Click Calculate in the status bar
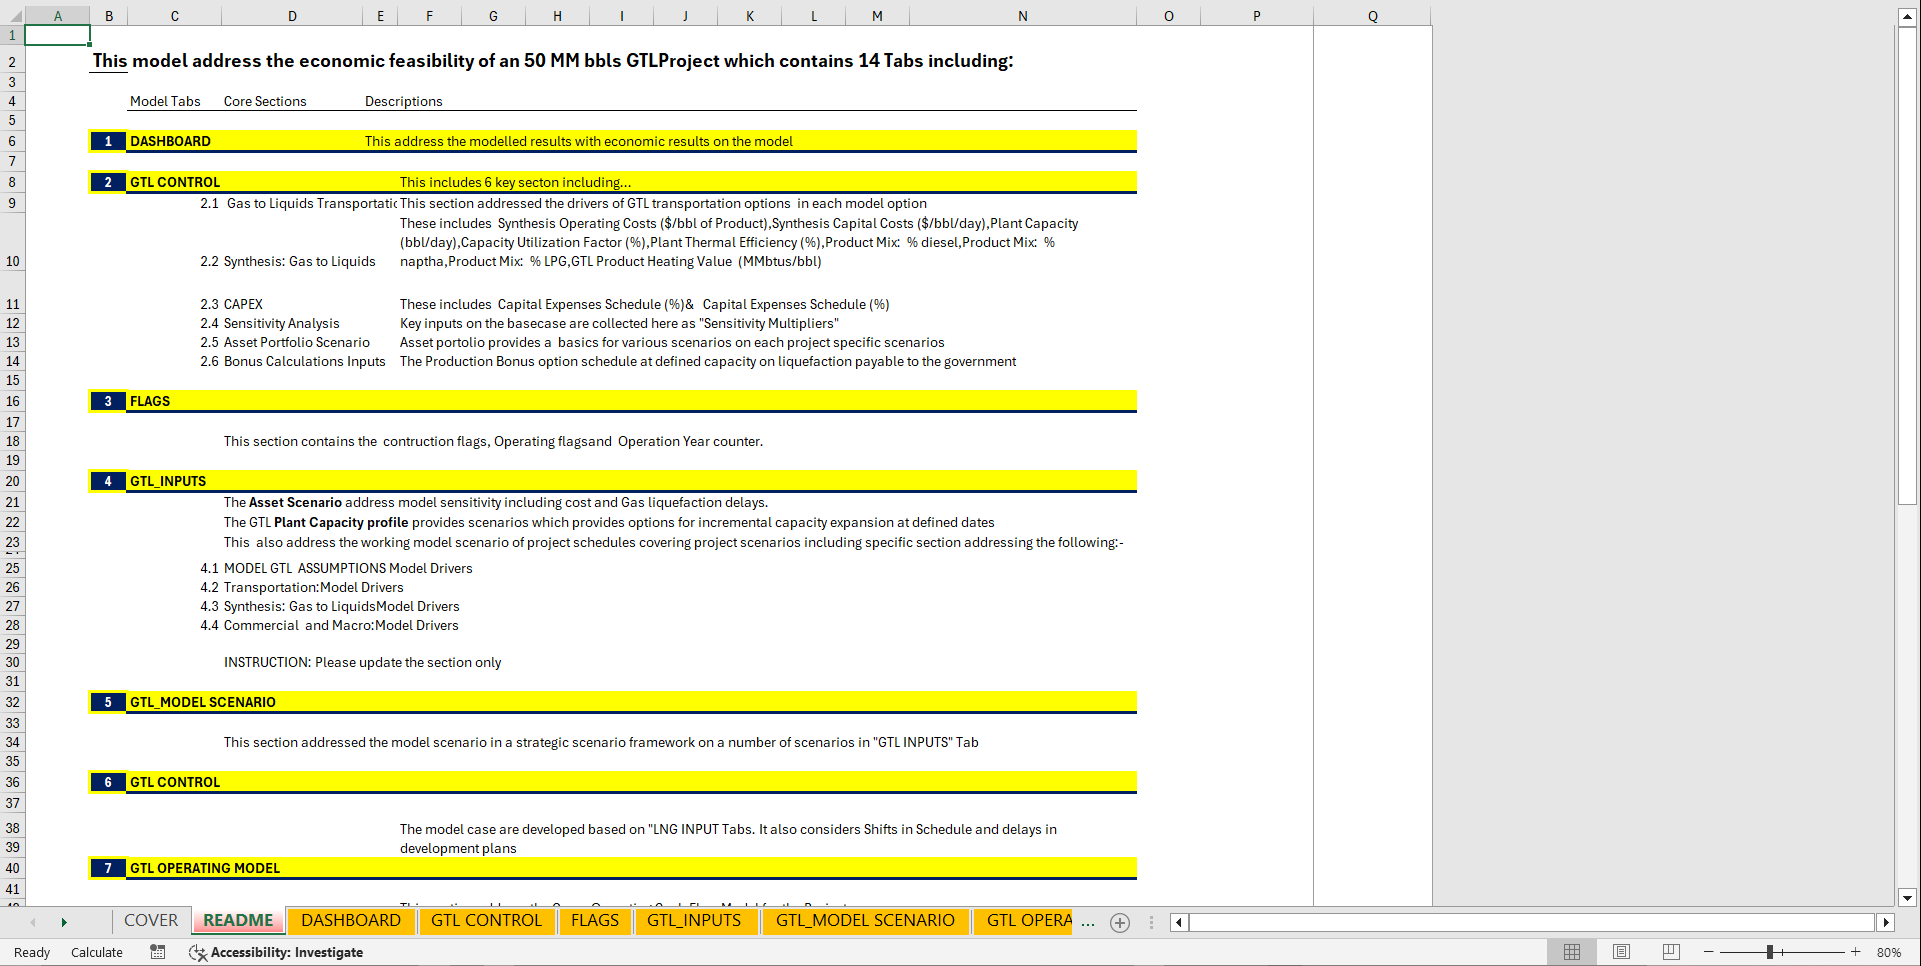This screenshot has height=966, width=1921. click(x=96, y=952)
